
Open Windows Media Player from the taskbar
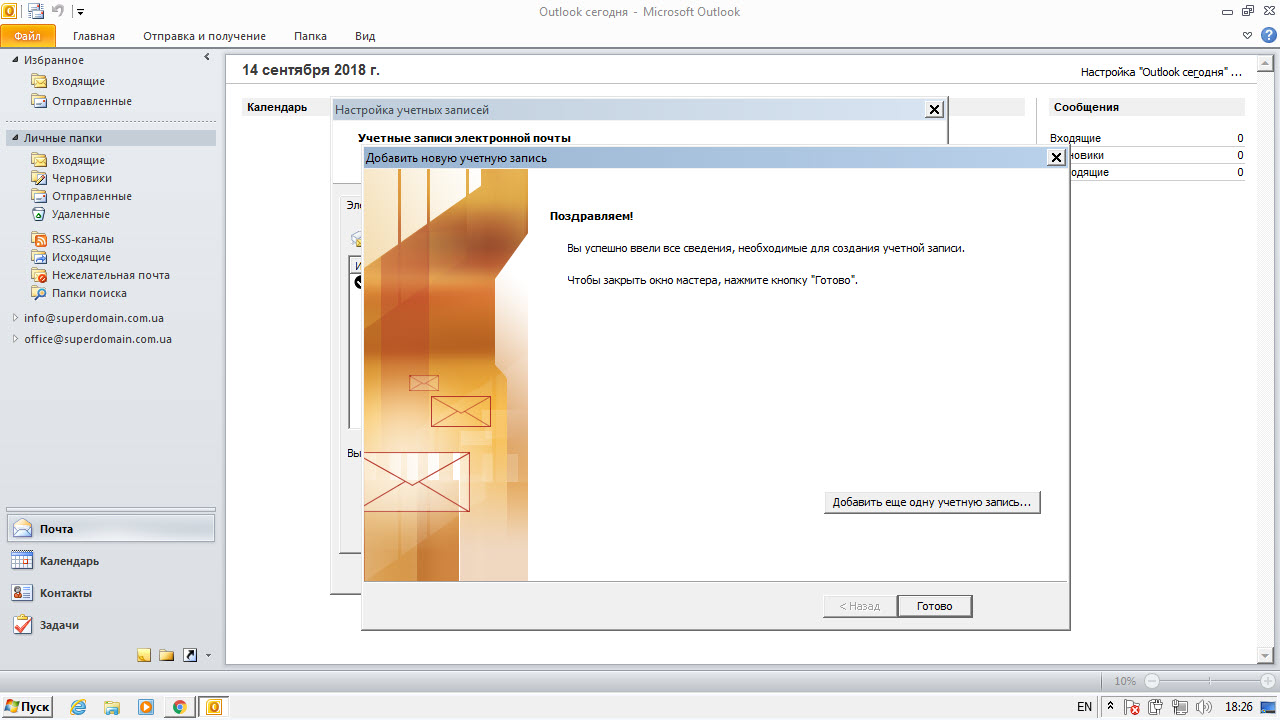[x=146, y=707]
